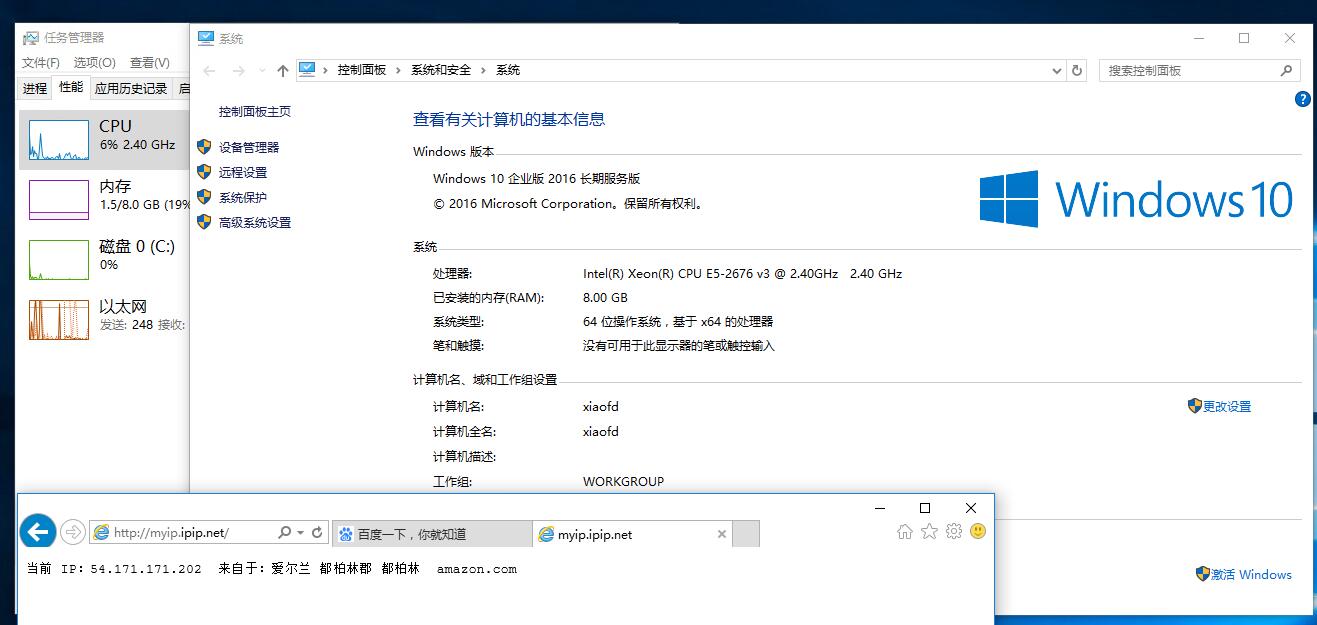Go up one level in Control Panel
Image resolution: width=1317 pixels, height=625 pixels.
283,71
